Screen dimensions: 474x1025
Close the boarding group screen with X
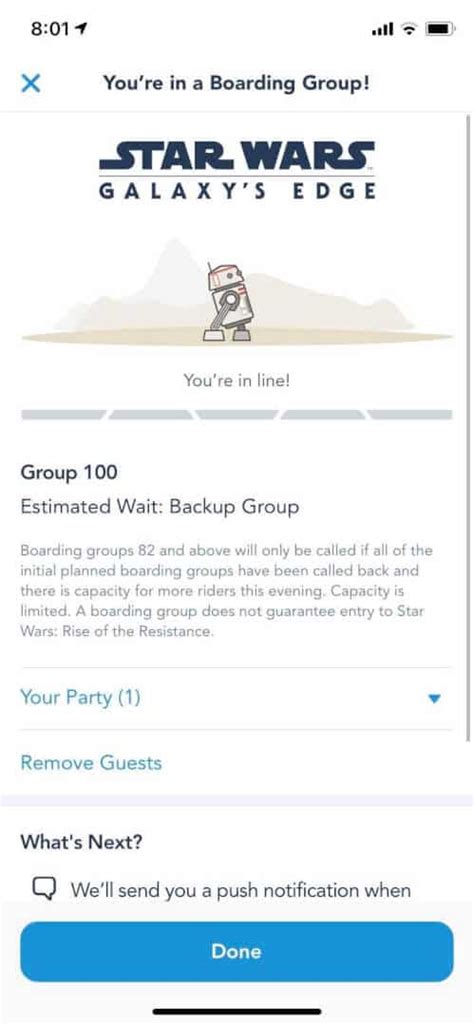(31, 84)
